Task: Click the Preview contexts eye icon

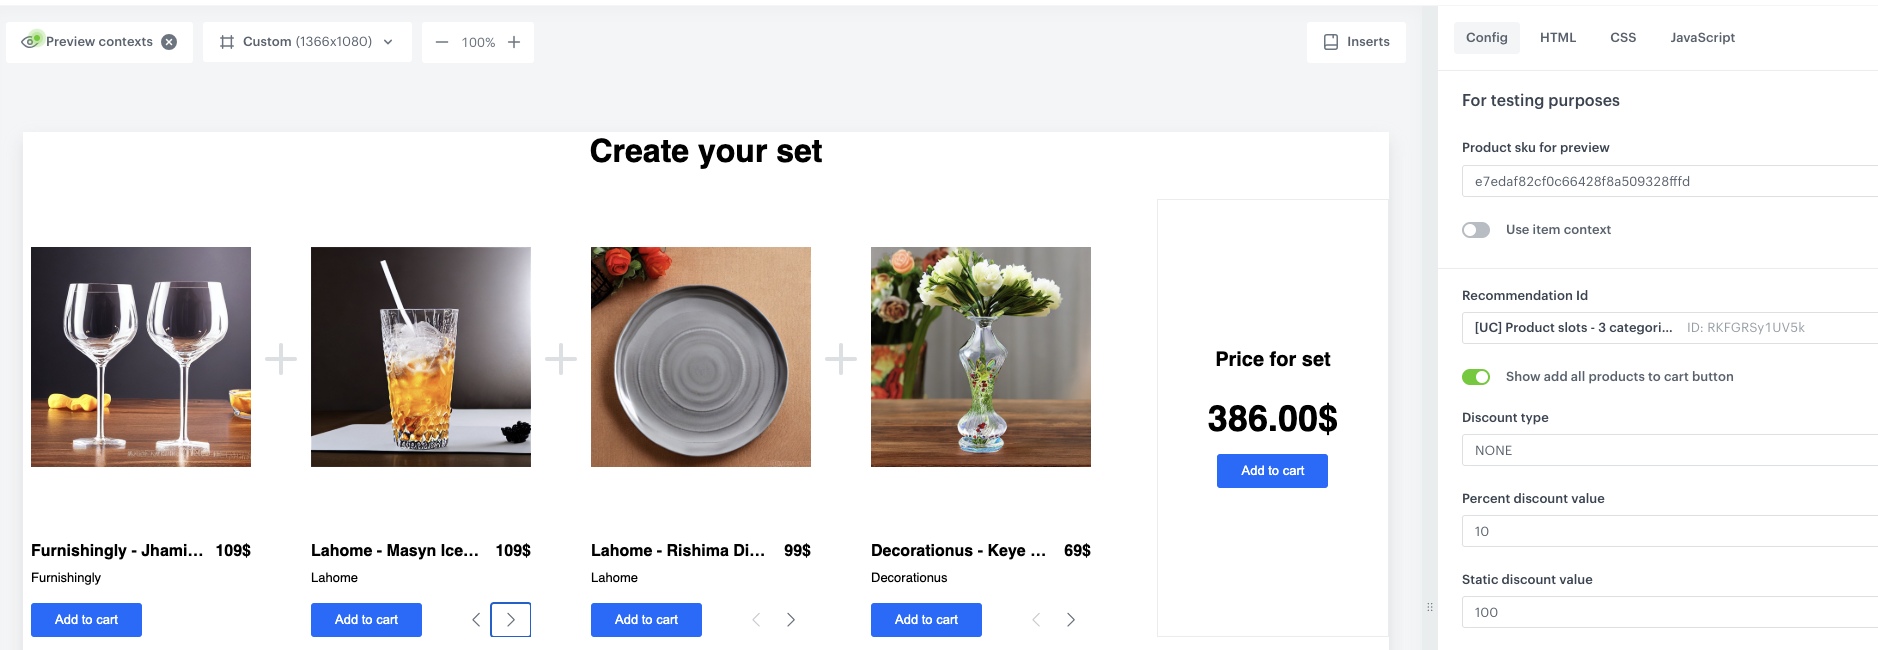Action: 30,41
